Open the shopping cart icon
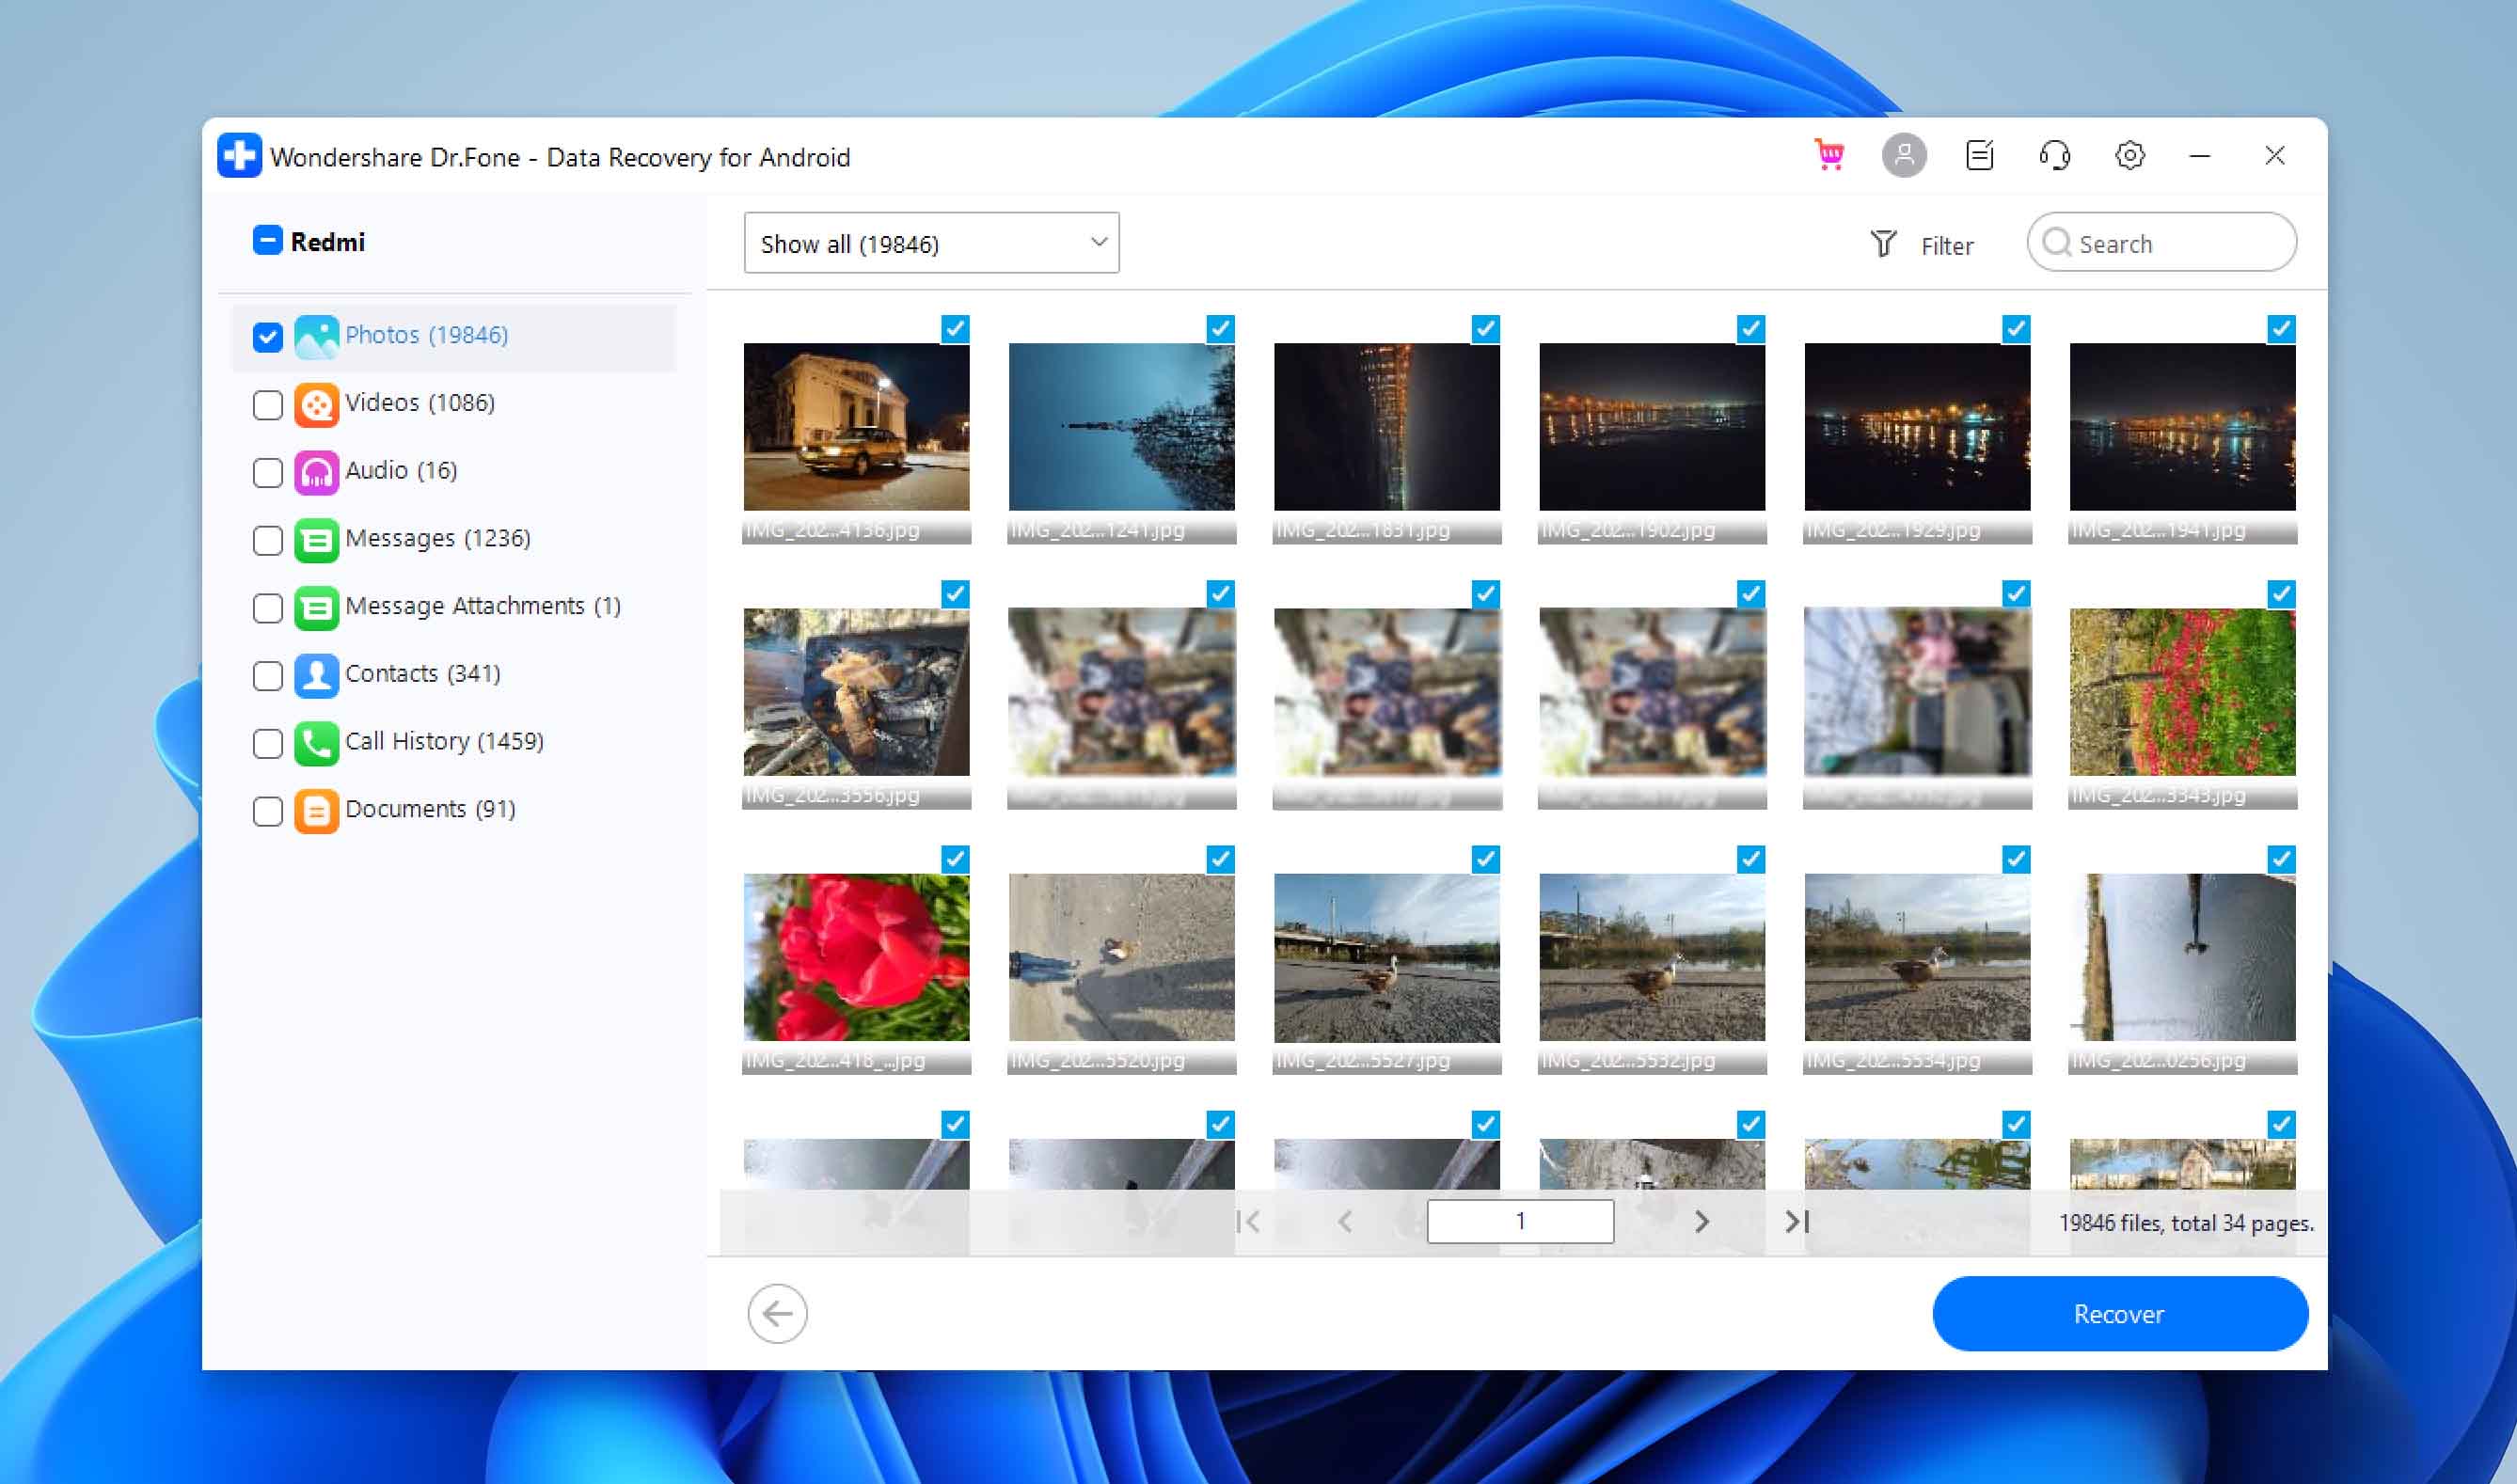2517x1484 pixels. (1829, 155)
